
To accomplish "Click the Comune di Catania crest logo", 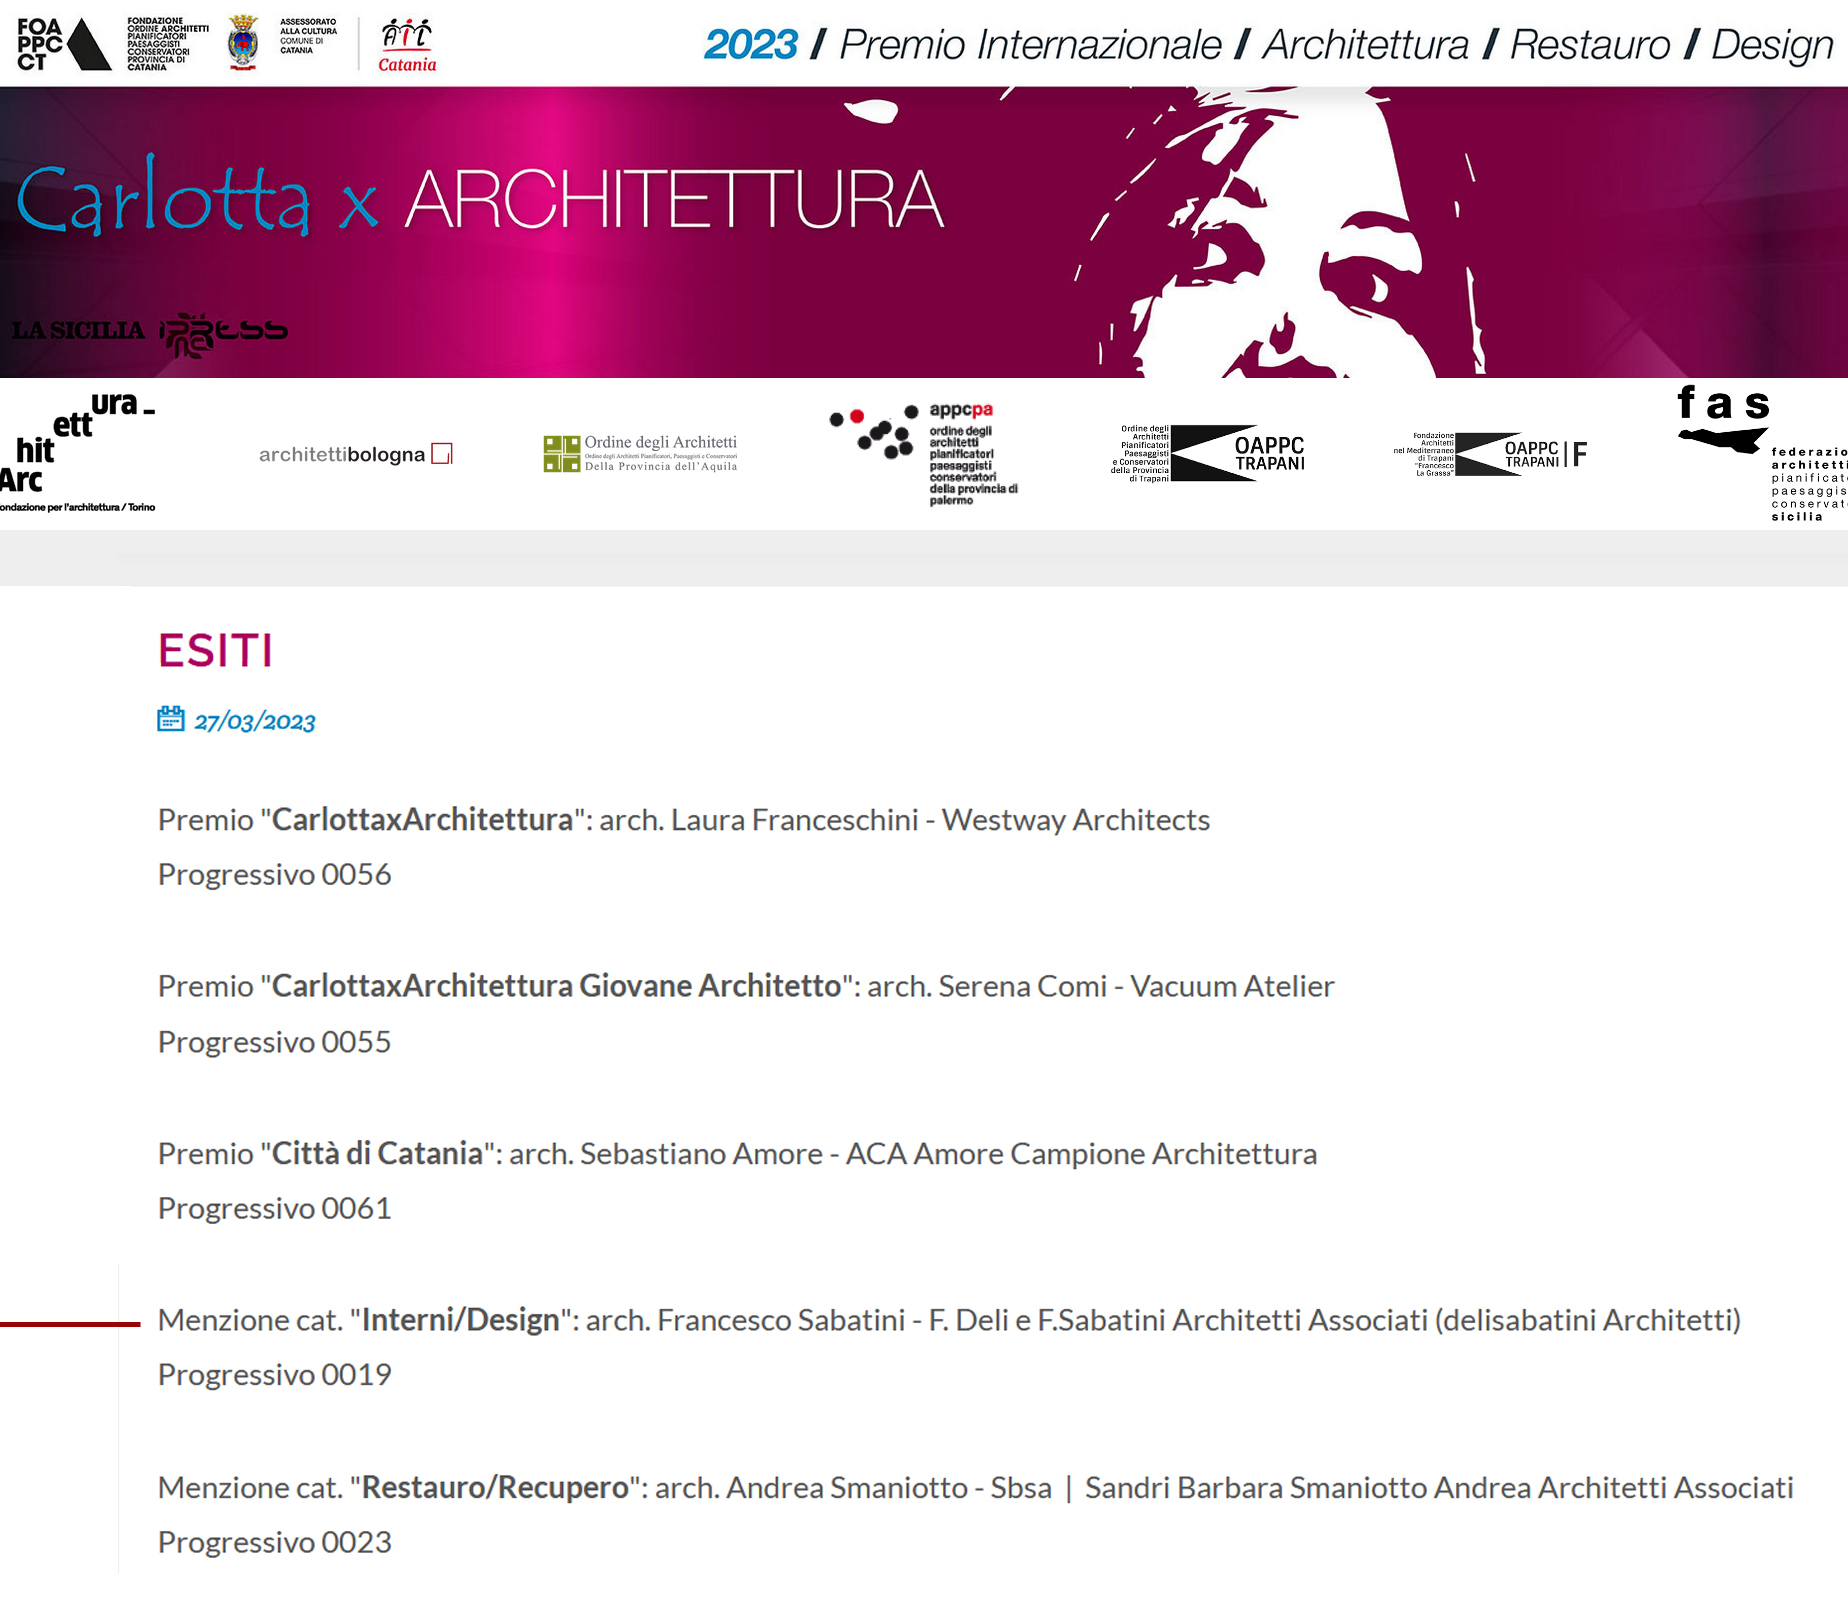I will tap(243, 42).
